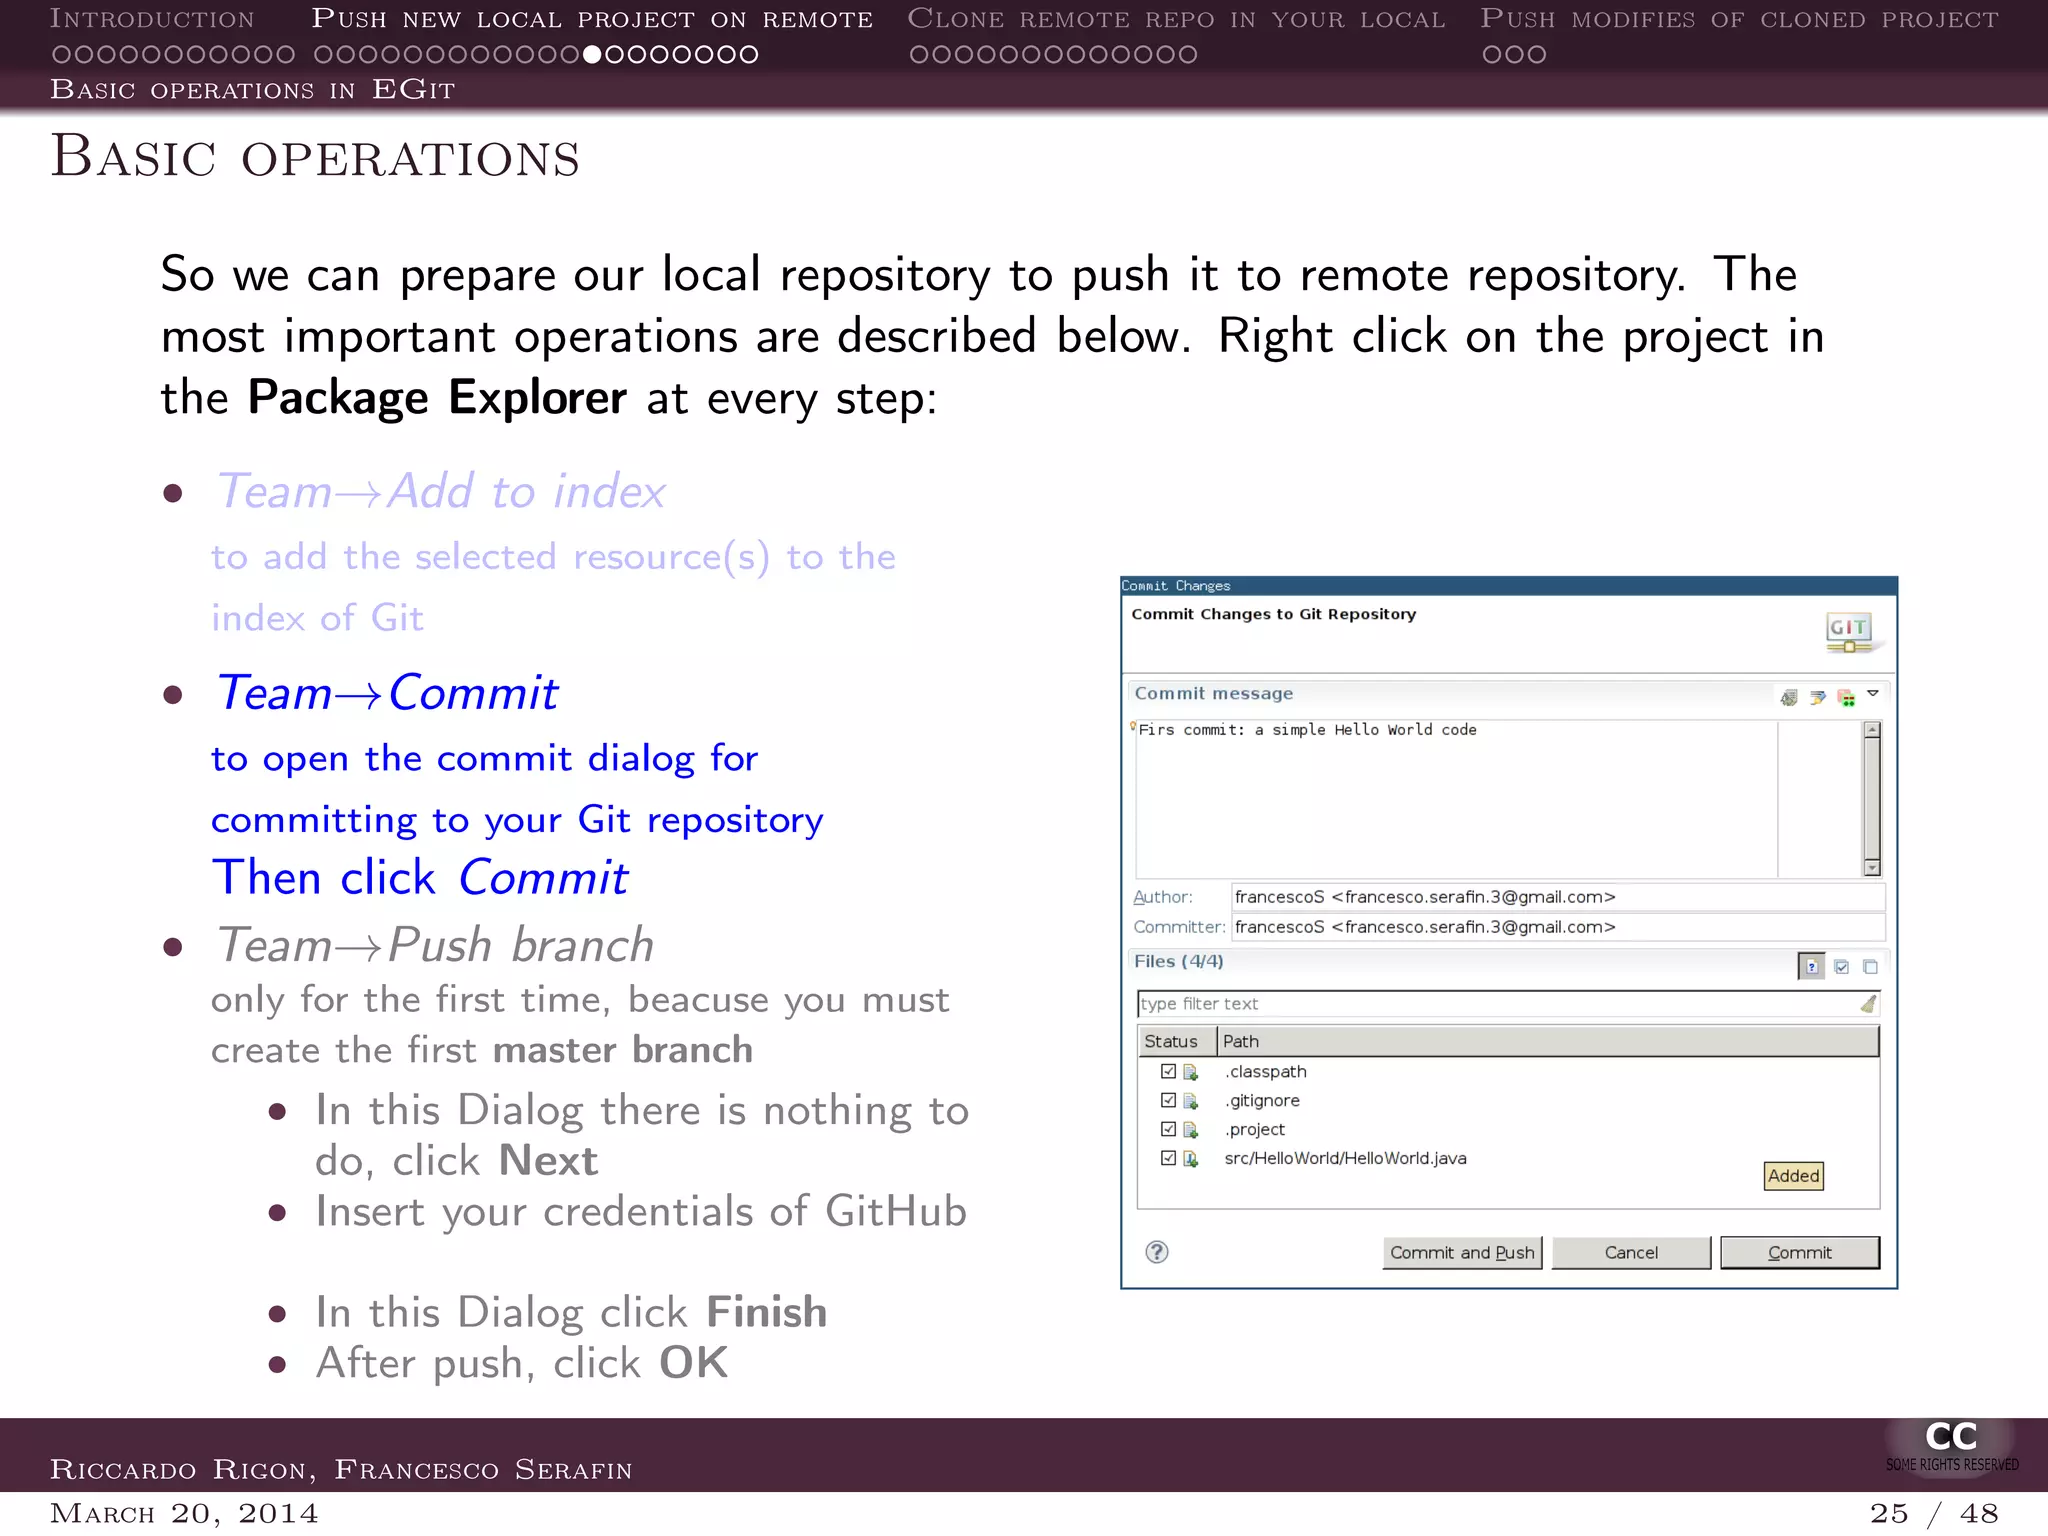The image size is (2048, 1536).
Task: Uncheck the .project checkbox
Action: 1168,1129
